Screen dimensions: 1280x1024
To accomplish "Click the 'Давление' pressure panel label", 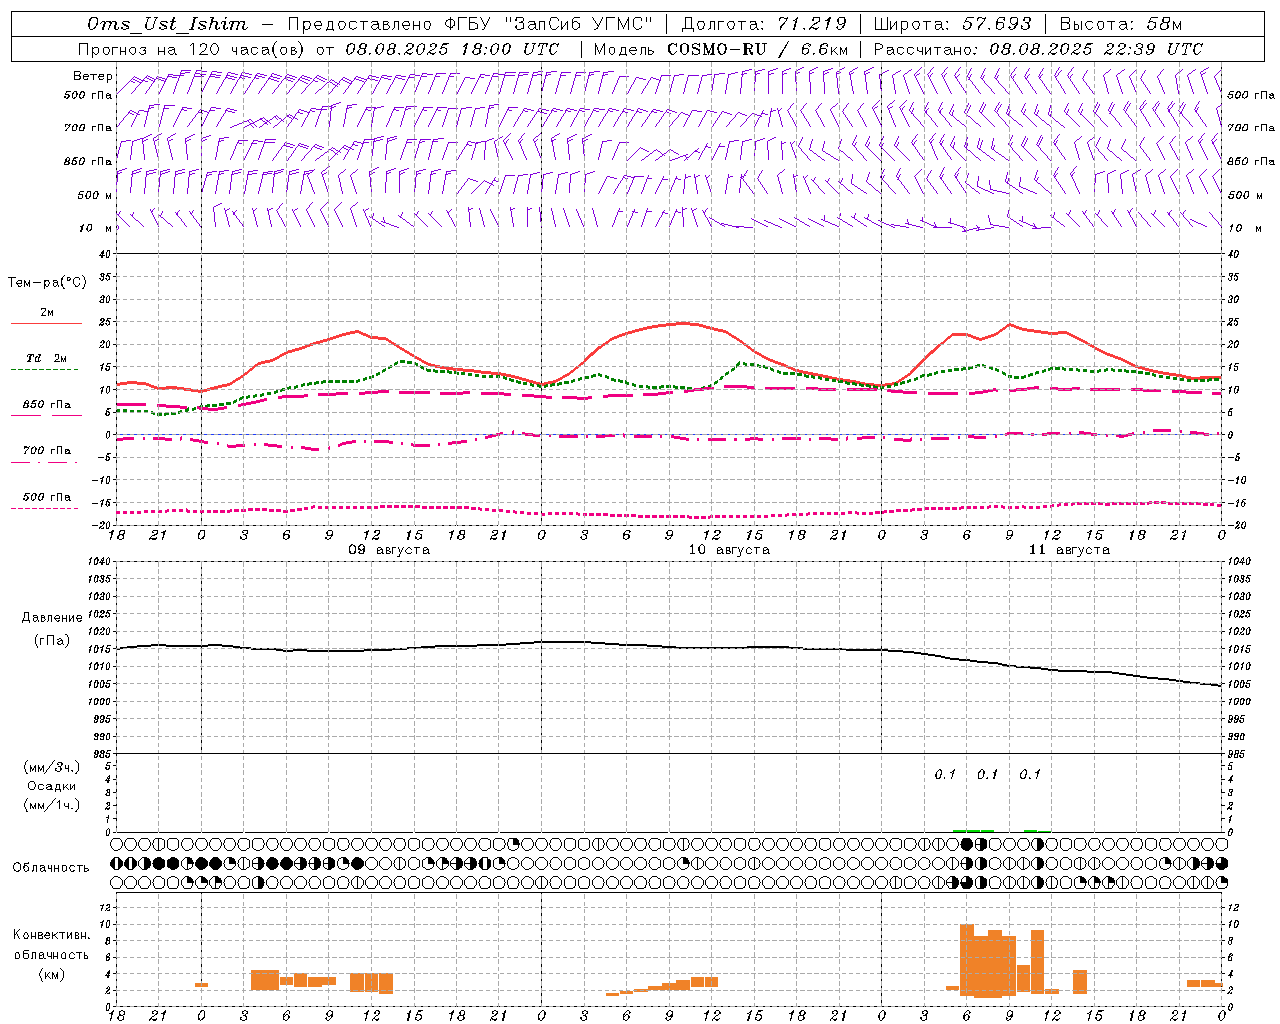I will coord(52,618).
